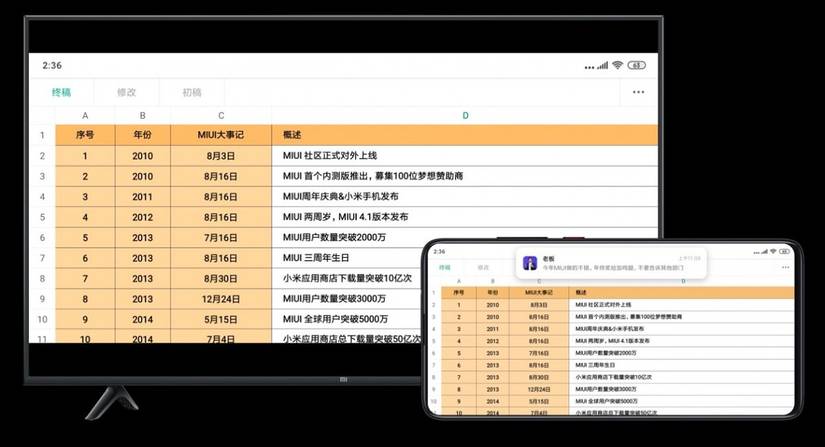The image size is (825, 447).
Task: Switch to the 终稿 tab on the TV
Action: point(62,92)
